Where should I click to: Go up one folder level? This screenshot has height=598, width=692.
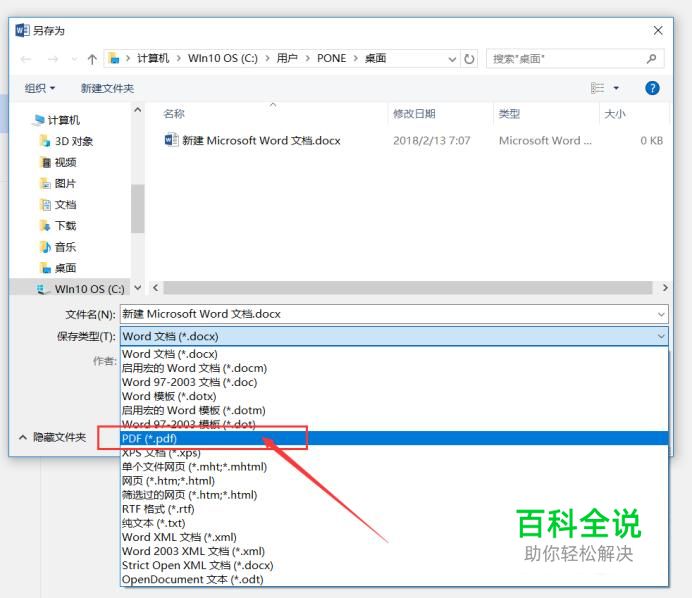tap(92, 59)
